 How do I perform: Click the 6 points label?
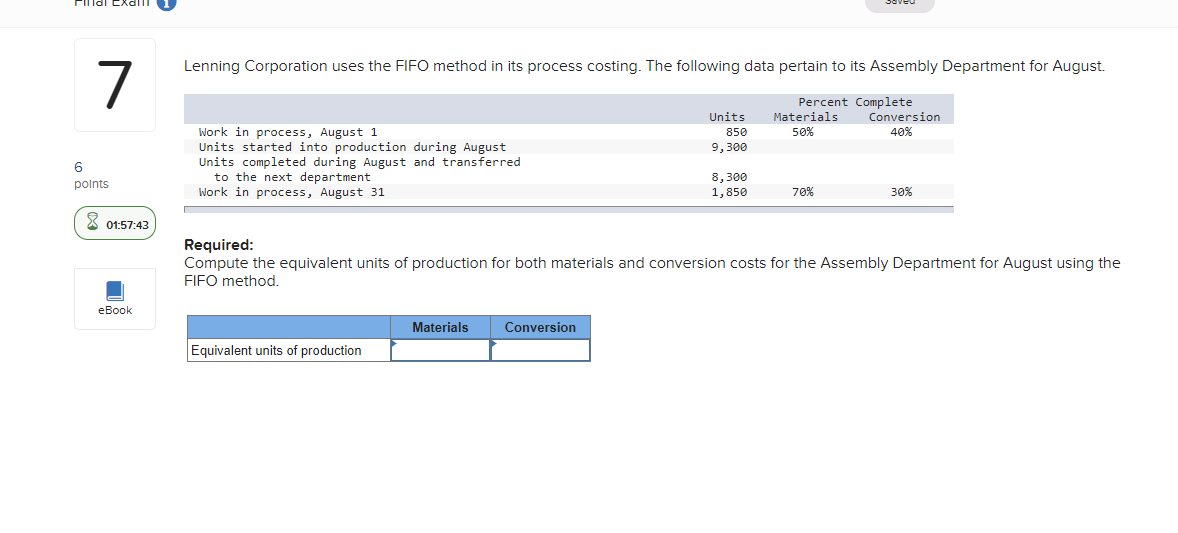pyautogui.click(x=91, y=174)
